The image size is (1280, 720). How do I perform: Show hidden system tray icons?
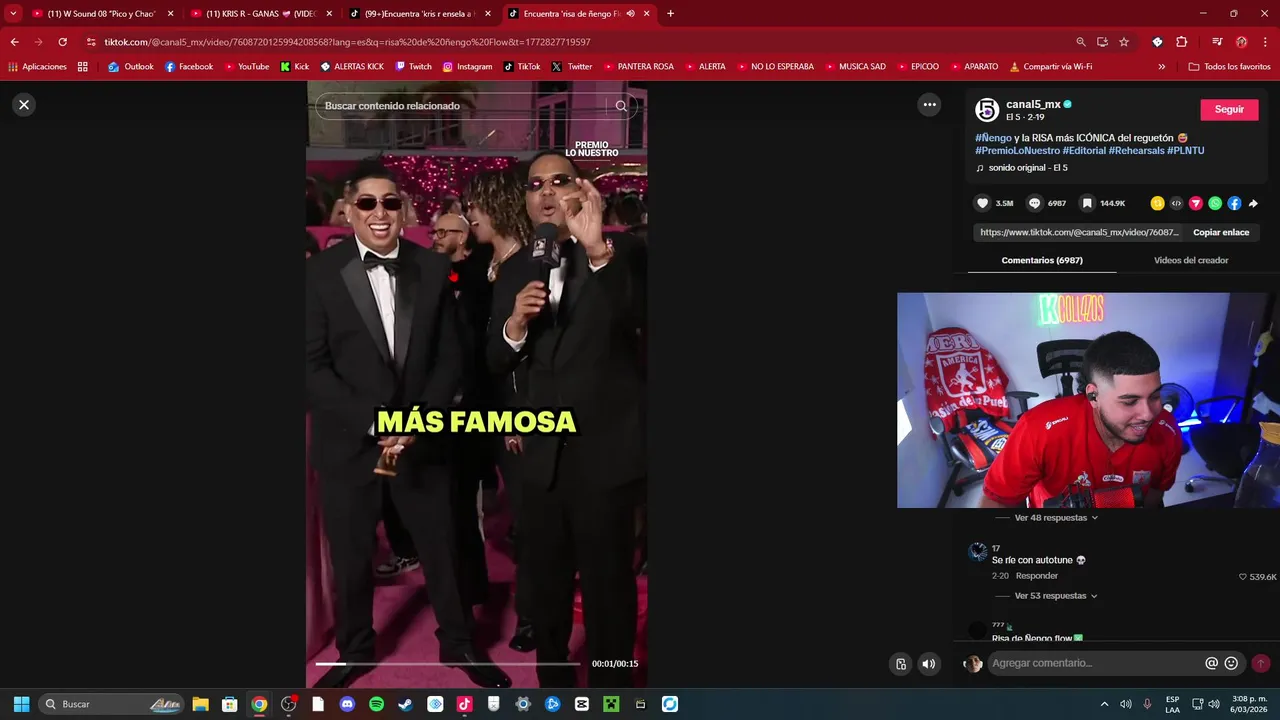tap(1106, 704)
